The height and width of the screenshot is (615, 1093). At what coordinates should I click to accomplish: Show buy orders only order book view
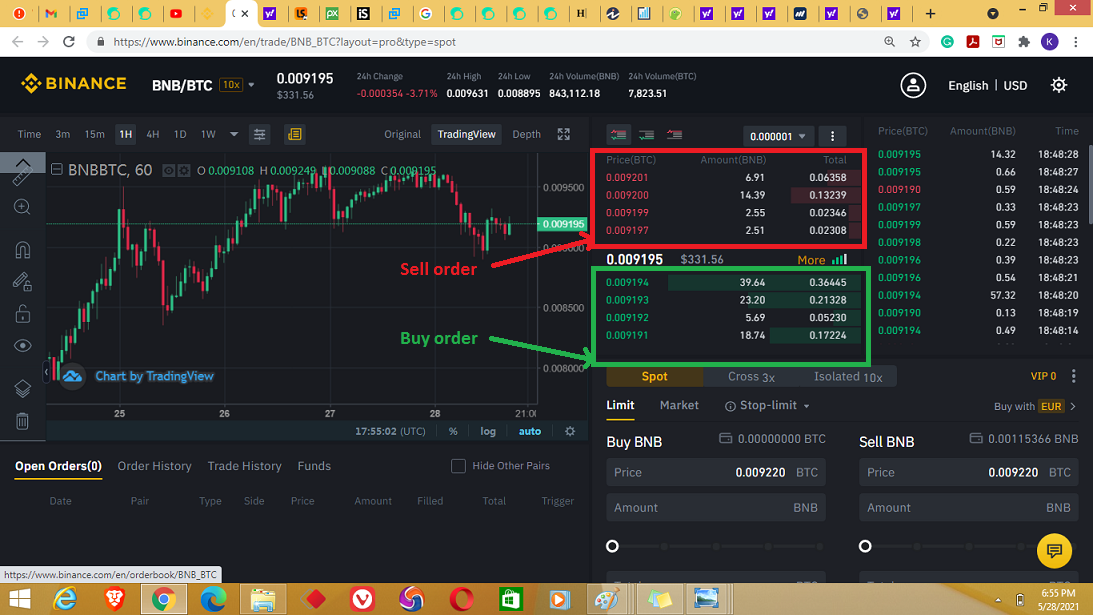coord(646,135)
